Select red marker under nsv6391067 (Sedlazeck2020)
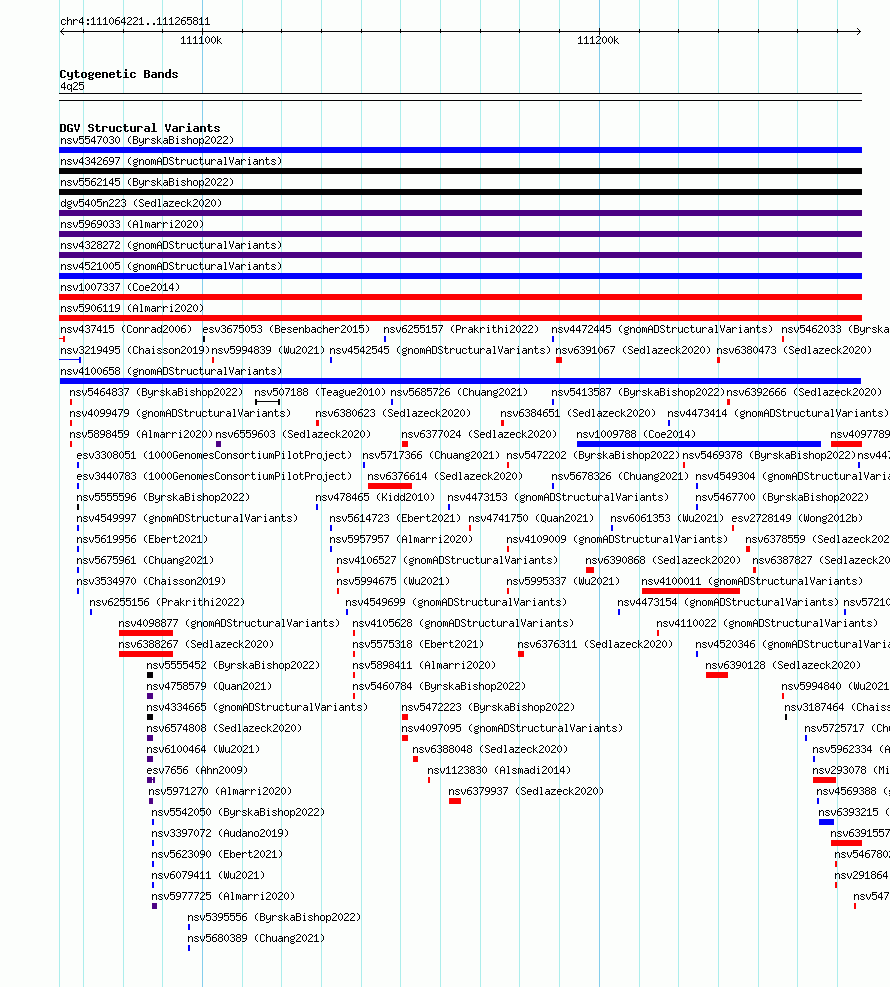The width and height of the screenshot is (890, 987). coord(559,360)
